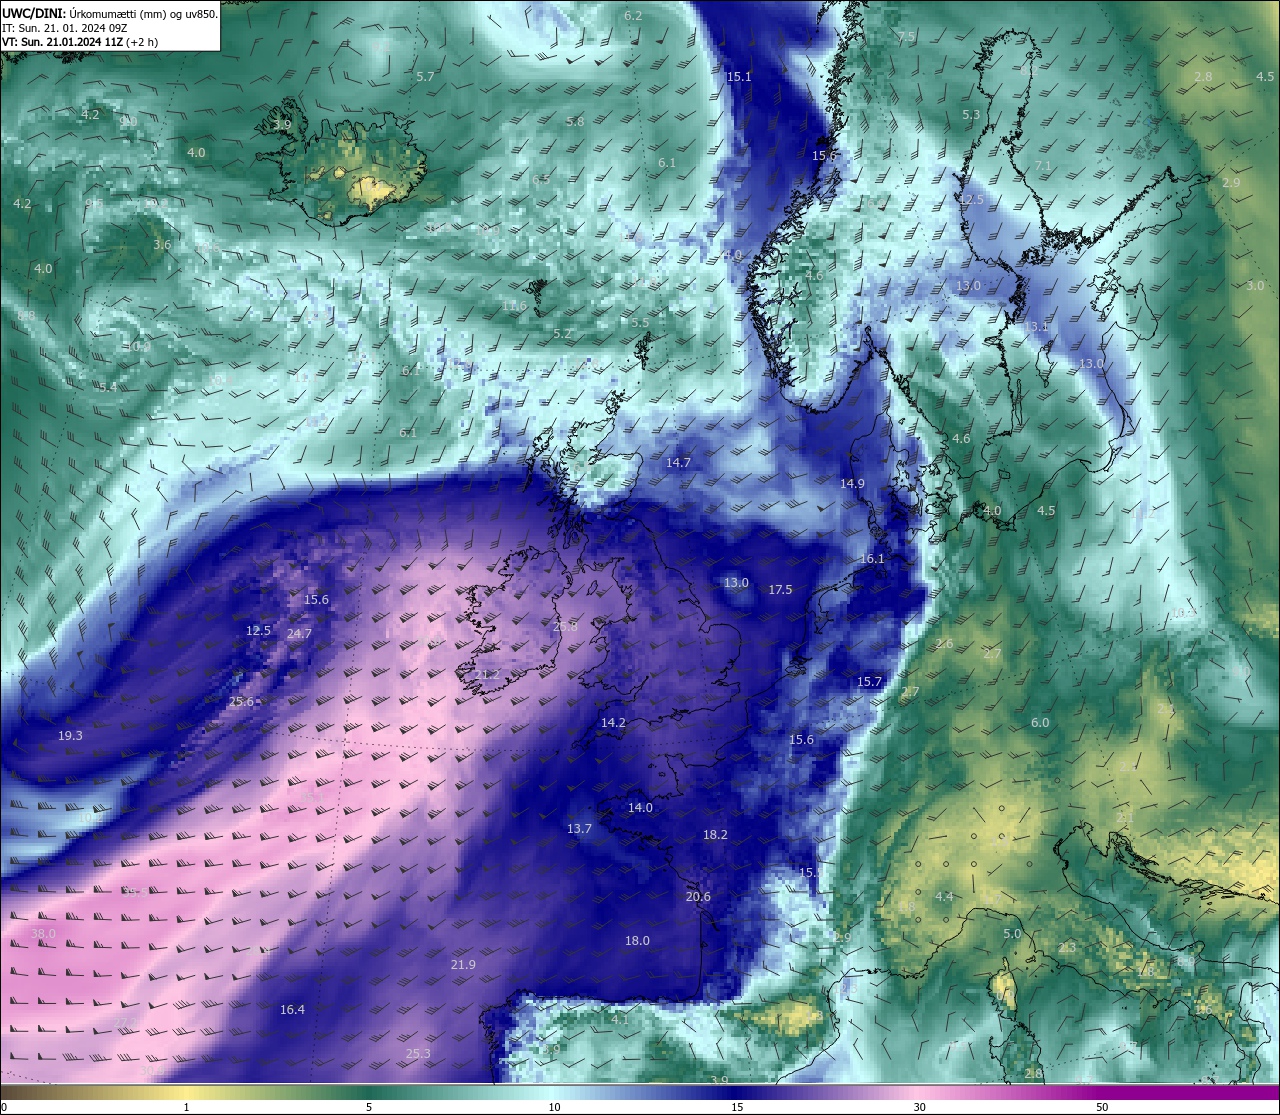Screen dimensions: 1280x1115
Task: Click the 15.7 value label
Action: 870,682
